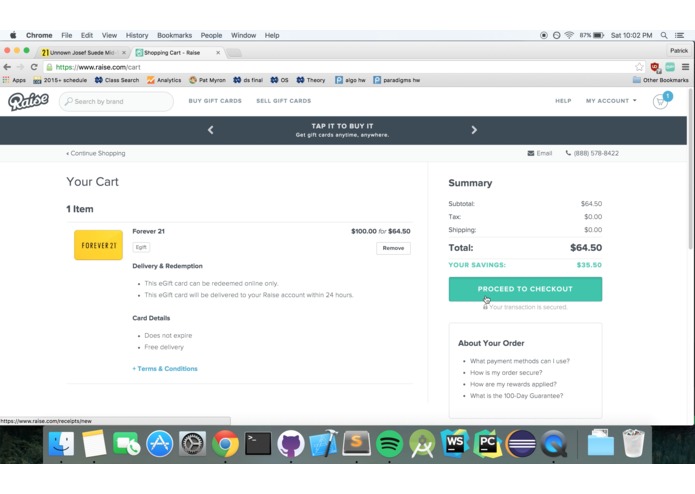Open the Analytics bookmark
Image resolution: width=695 pixels, height=494 pixels.
tap(164, 80)
